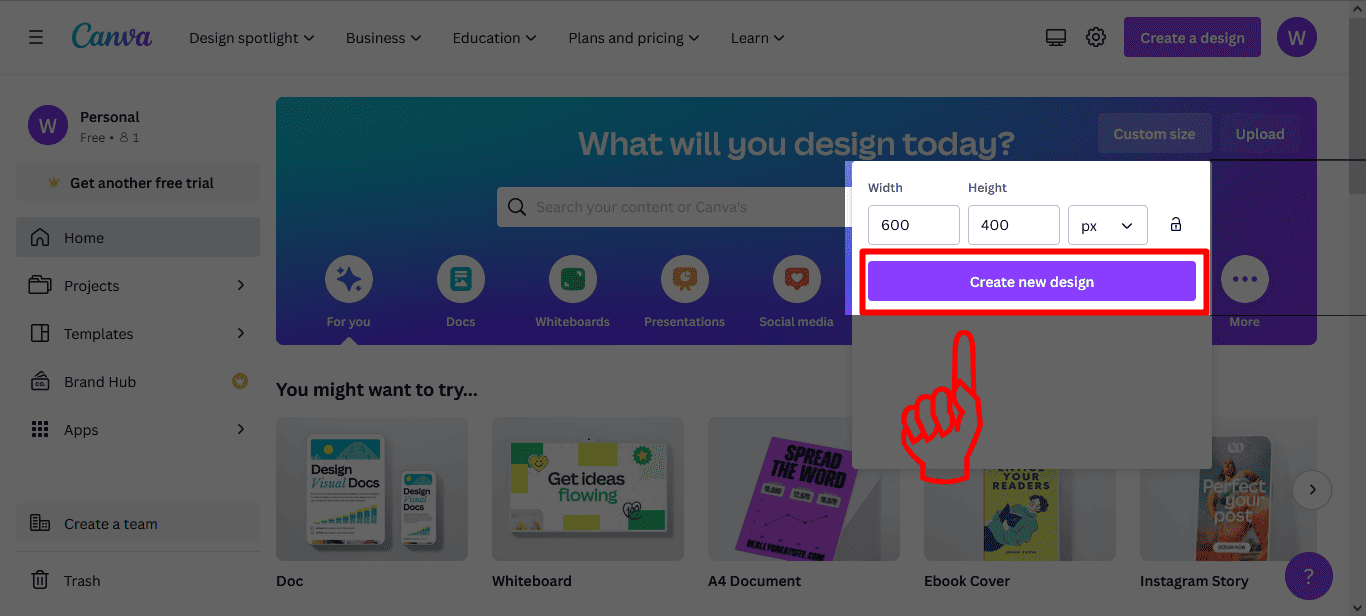Viewport: 1366px width, 616px height.
Task: Expand the Plans and pricing menu
Action: point(634,38)
